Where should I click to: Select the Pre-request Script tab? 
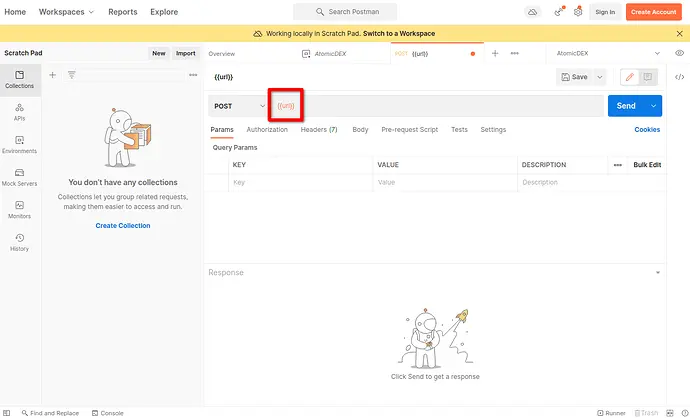coord(409,129)
